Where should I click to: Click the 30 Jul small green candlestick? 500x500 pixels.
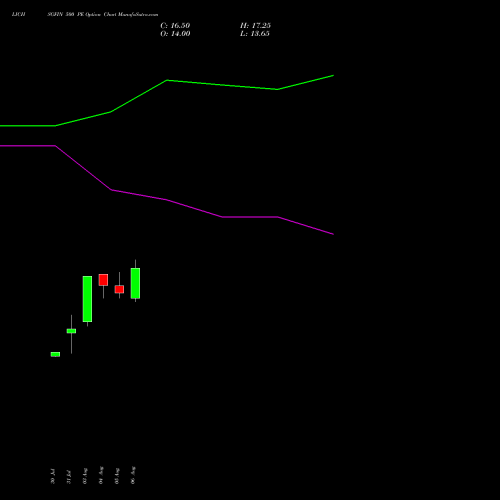click(x=55, y=354)
